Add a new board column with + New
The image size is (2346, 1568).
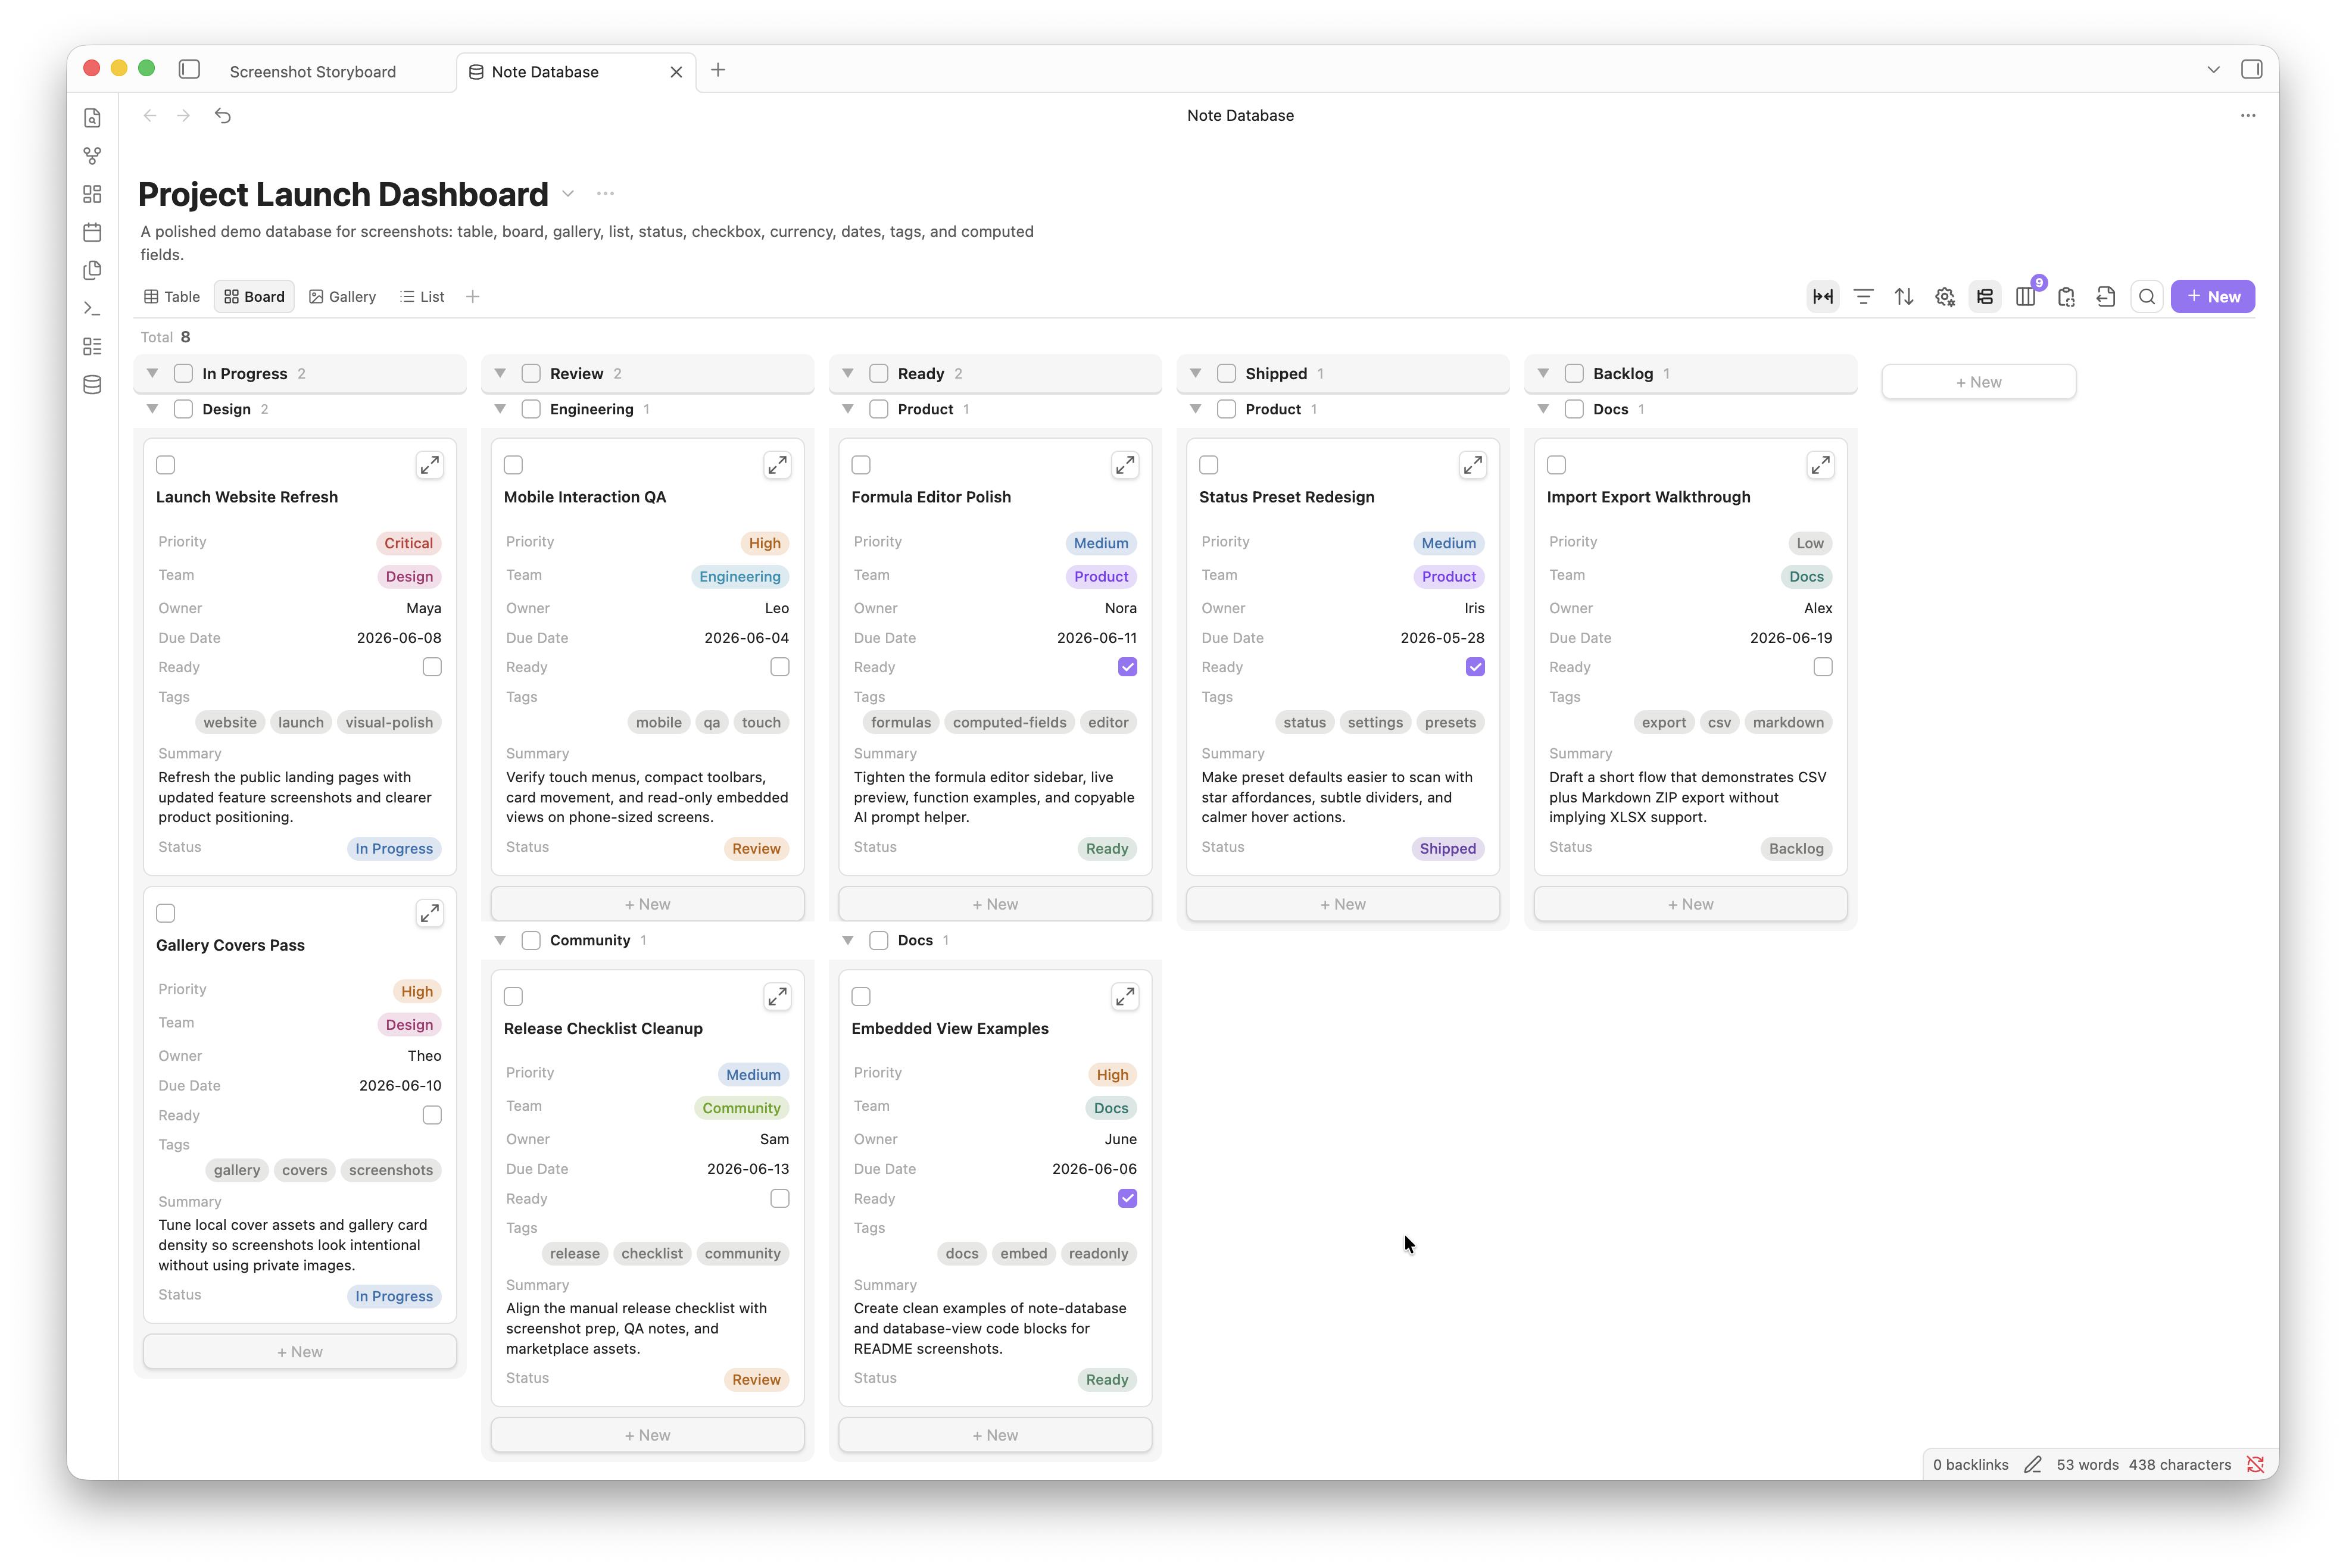pos(1978,382)
